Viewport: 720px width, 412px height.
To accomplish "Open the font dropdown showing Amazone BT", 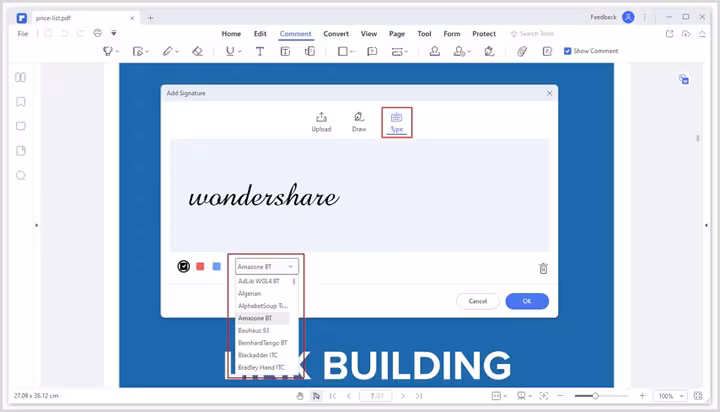I will pyautogui.click(x=266, y=266).
